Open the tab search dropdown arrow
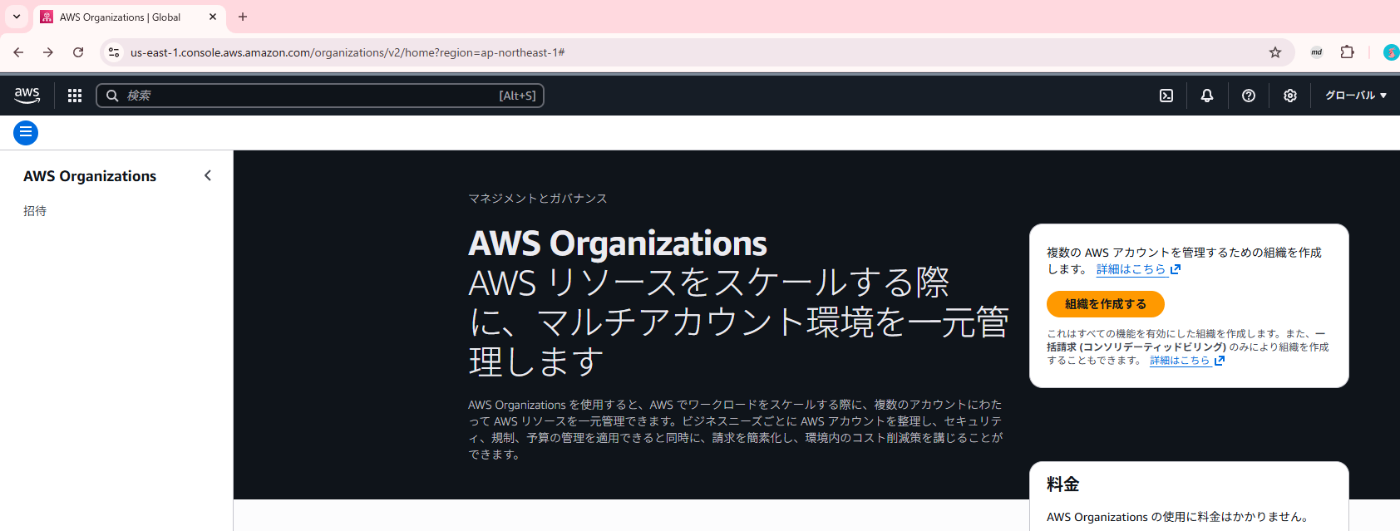1400x531 pixels. [x=16, y=17]
